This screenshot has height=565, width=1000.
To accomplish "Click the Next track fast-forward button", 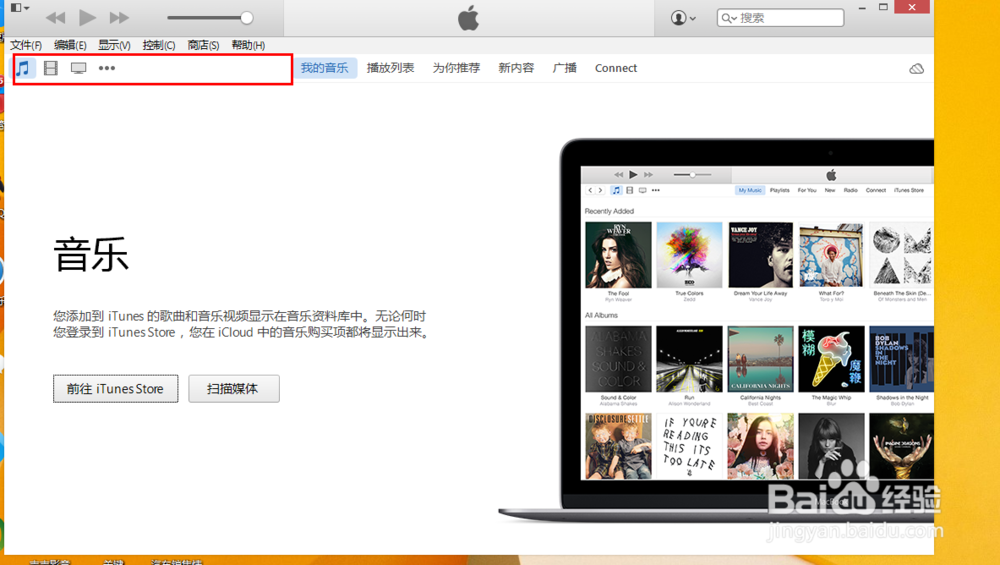I will coord(119,18).
